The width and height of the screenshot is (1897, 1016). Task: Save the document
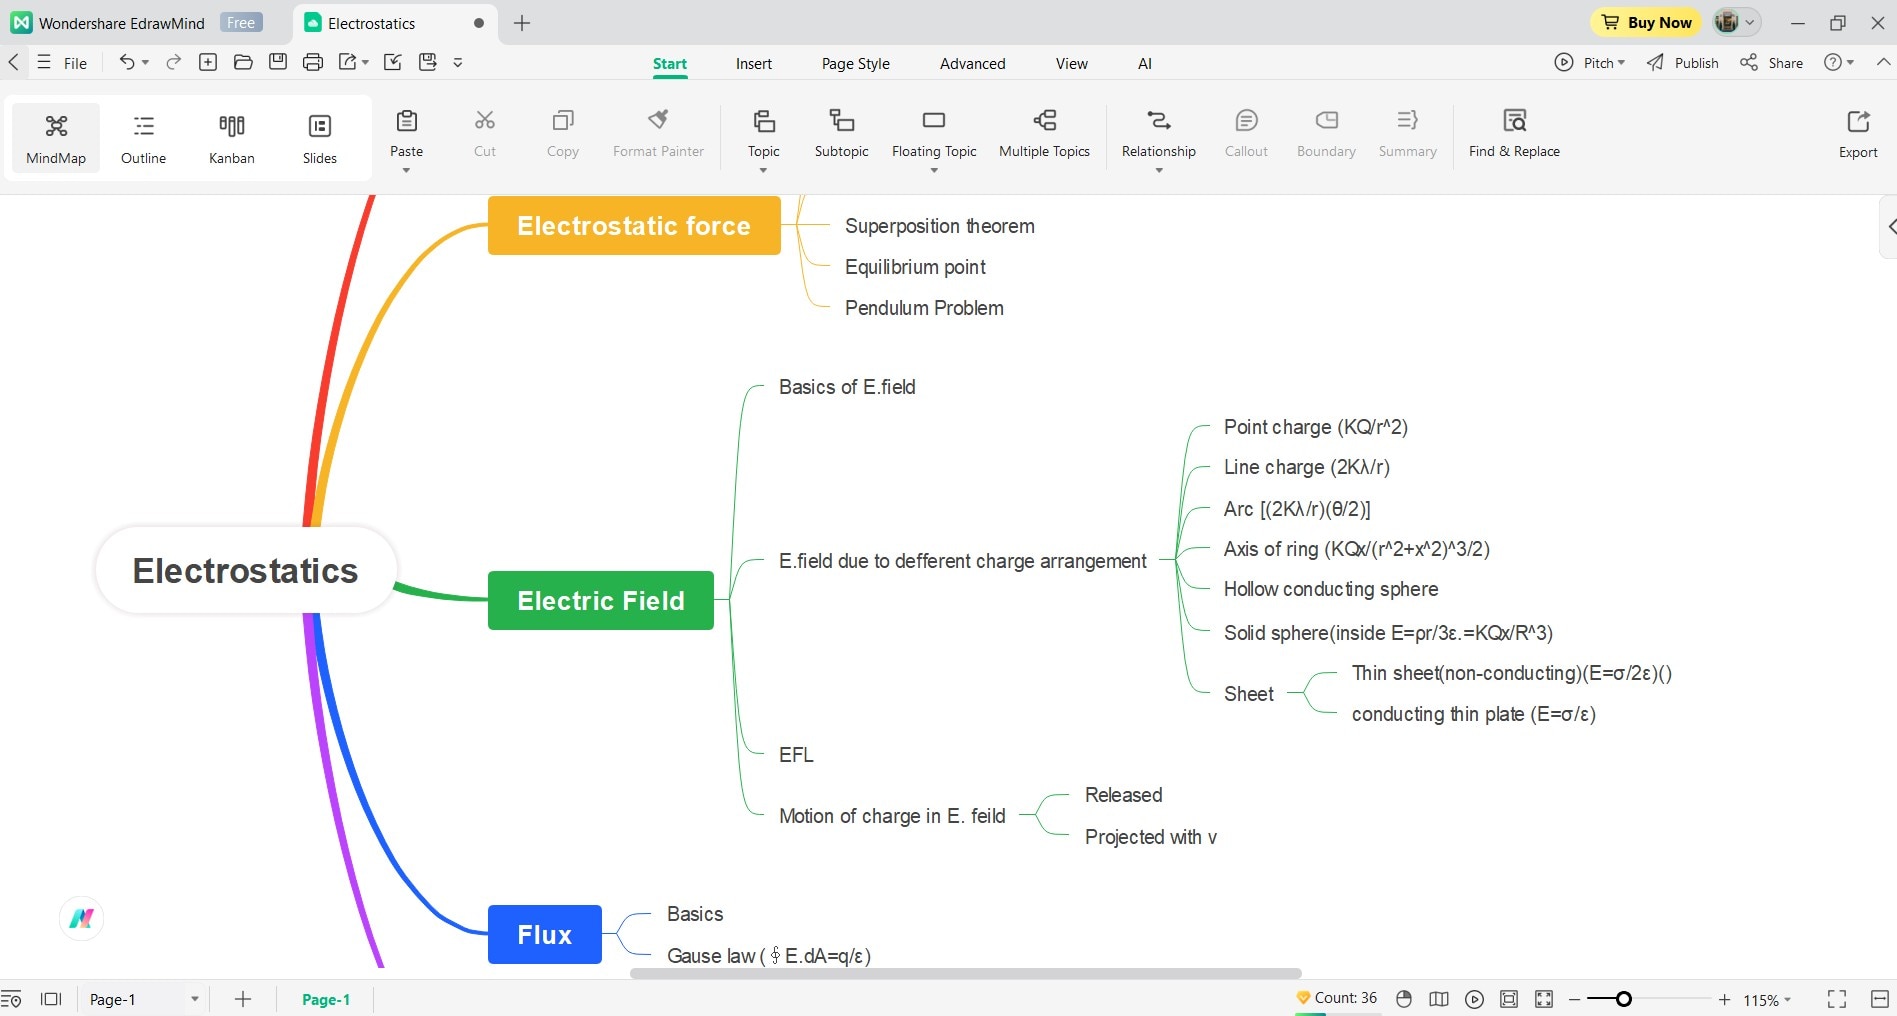click(278, 62)
